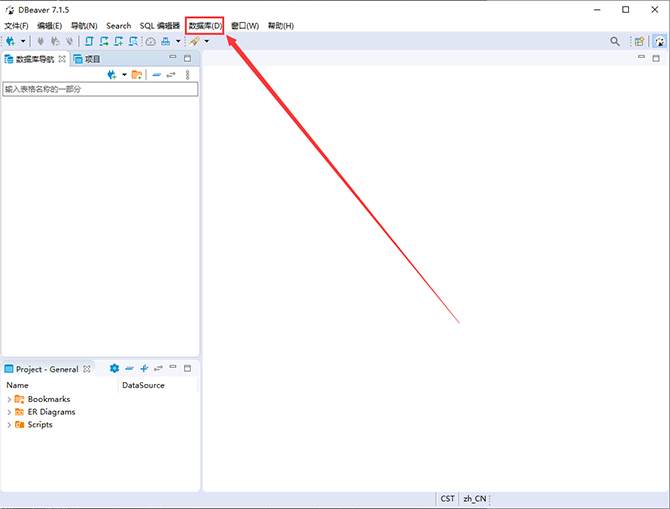The height and width of the screenshot is (509, 670).
Task: Focus the 输入表格名称的一部分 filter field
Action: tap(100, 89)
